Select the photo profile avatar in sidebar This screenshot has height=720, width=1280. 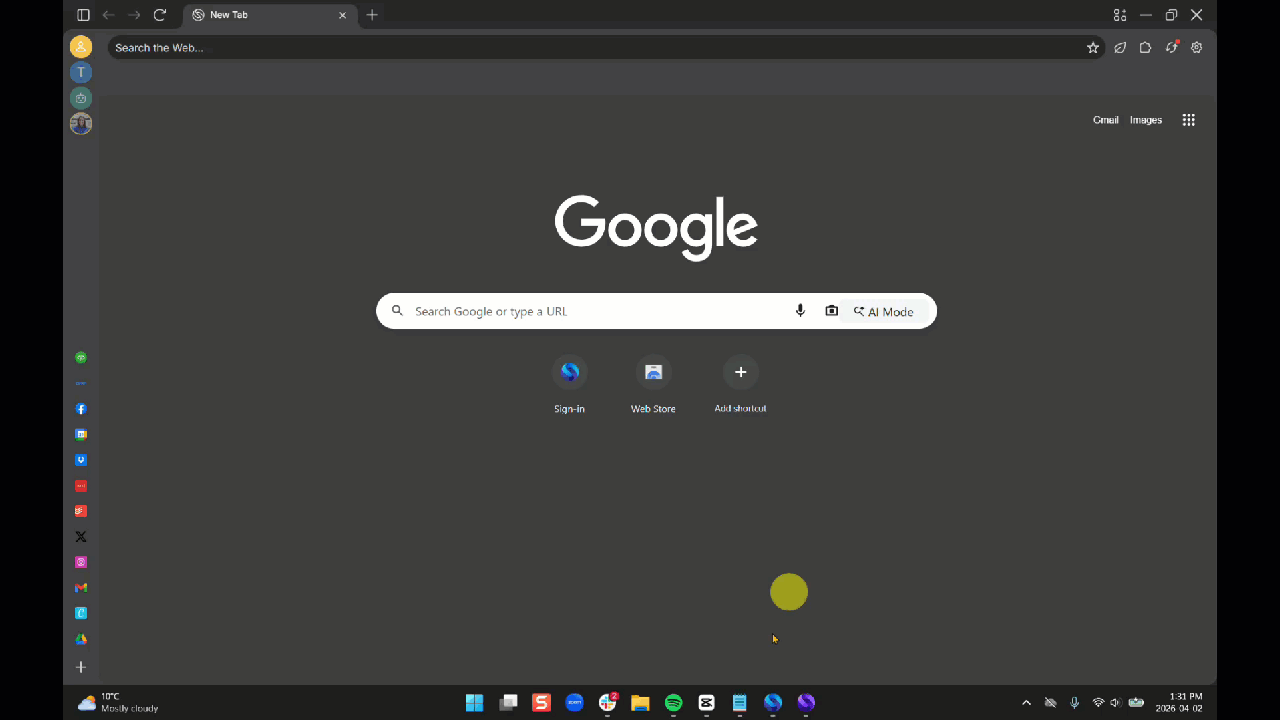[x=81, y=124]
